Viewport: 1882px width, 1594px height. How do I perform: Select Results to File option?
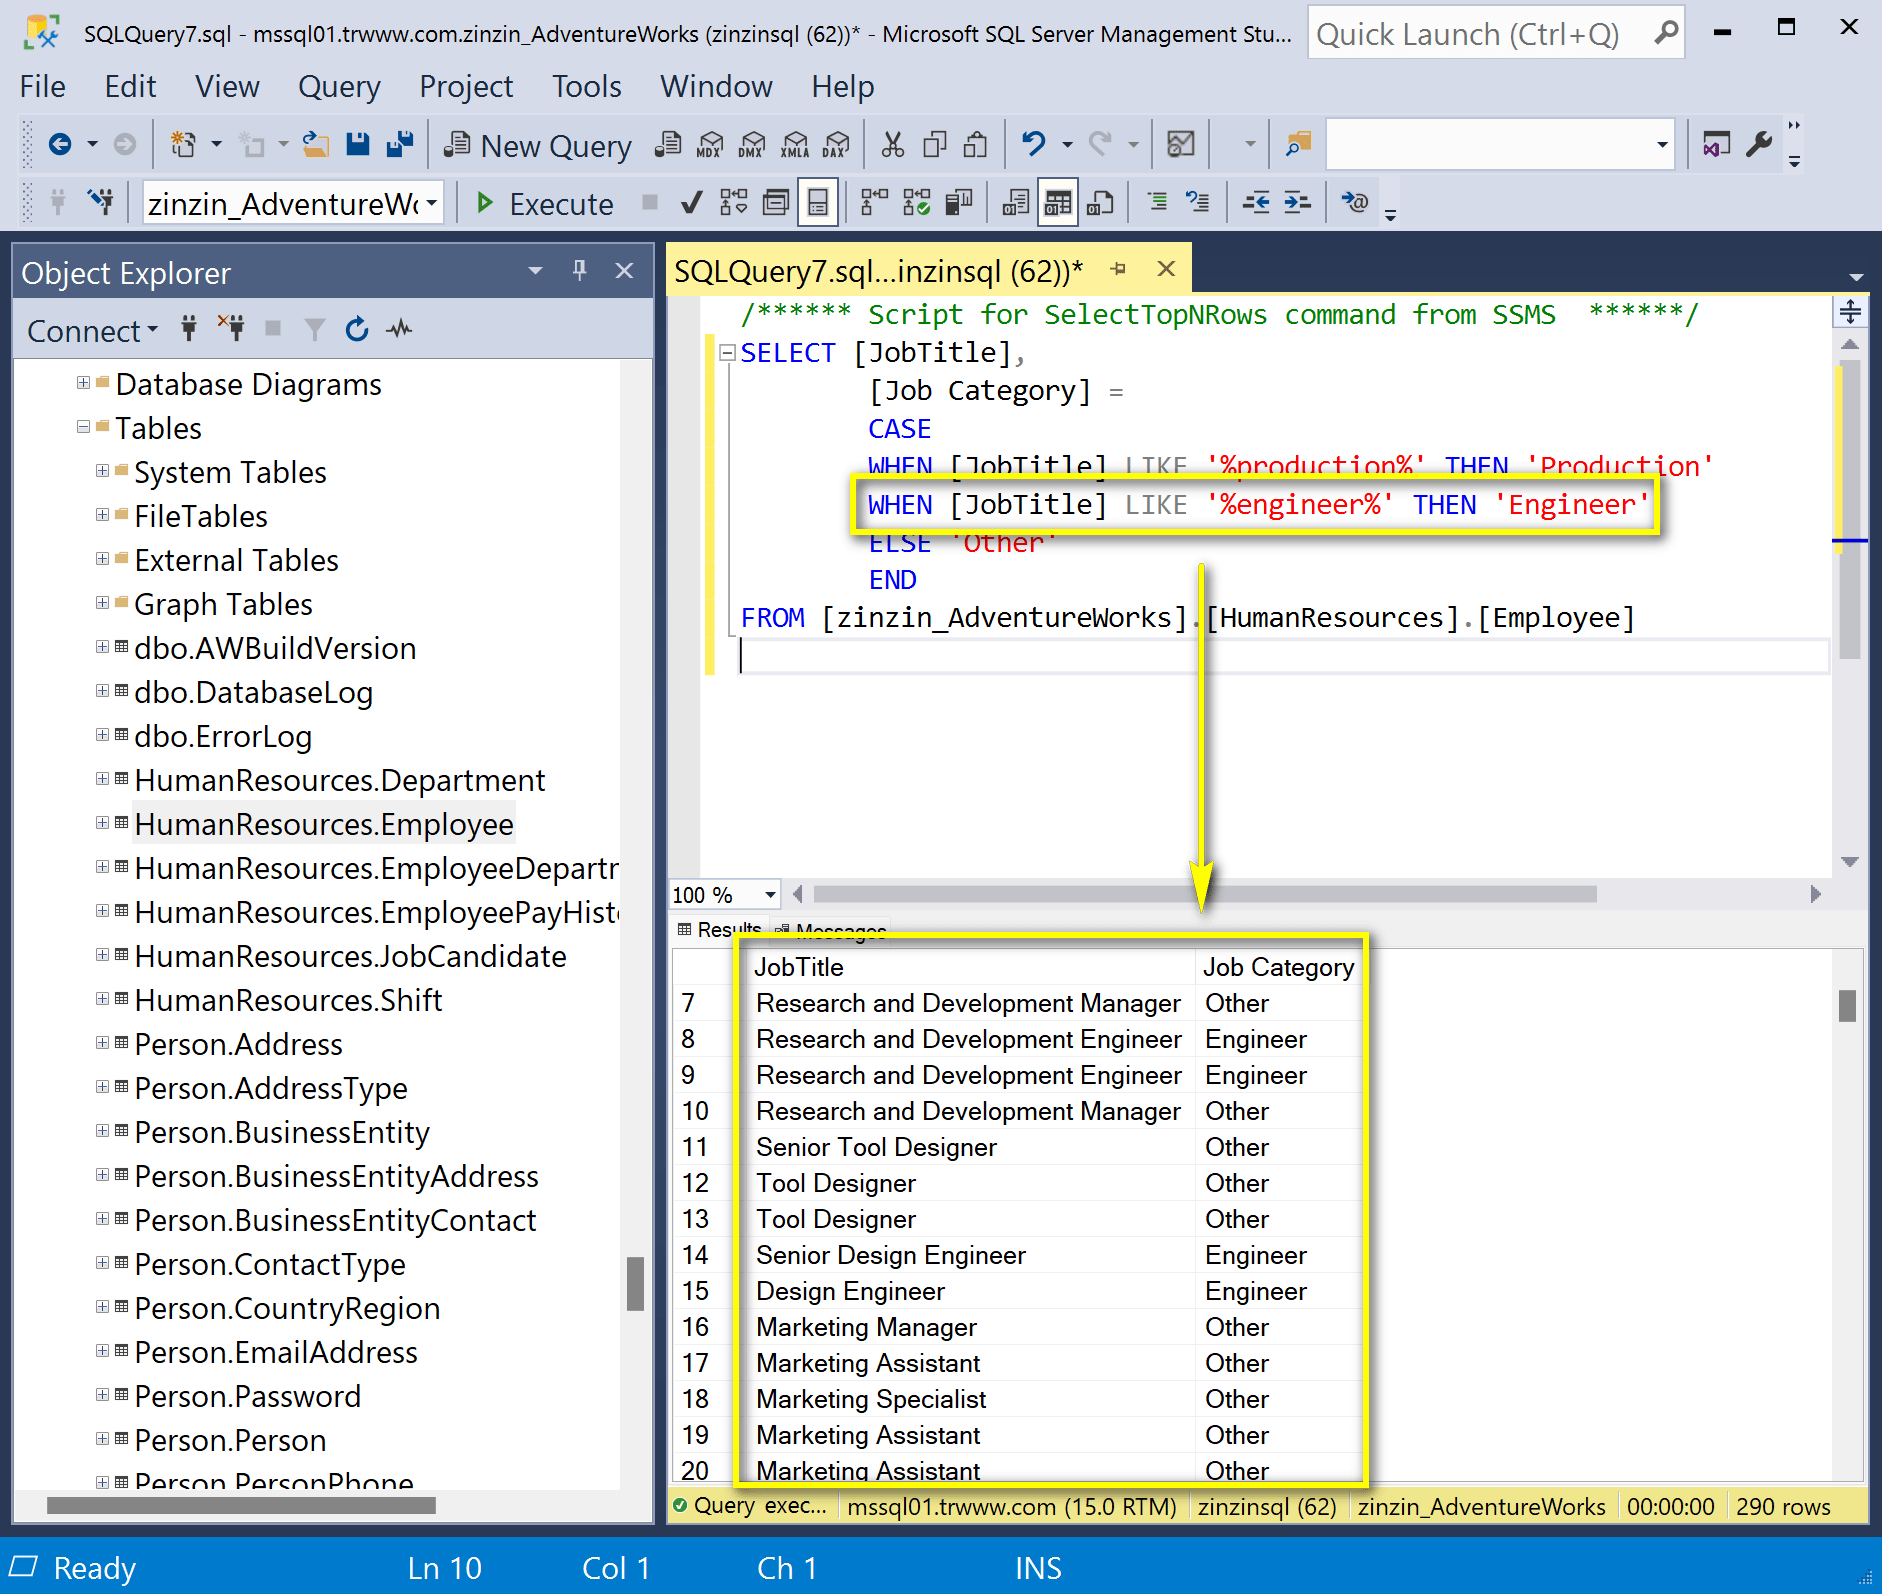[1100, 204]
